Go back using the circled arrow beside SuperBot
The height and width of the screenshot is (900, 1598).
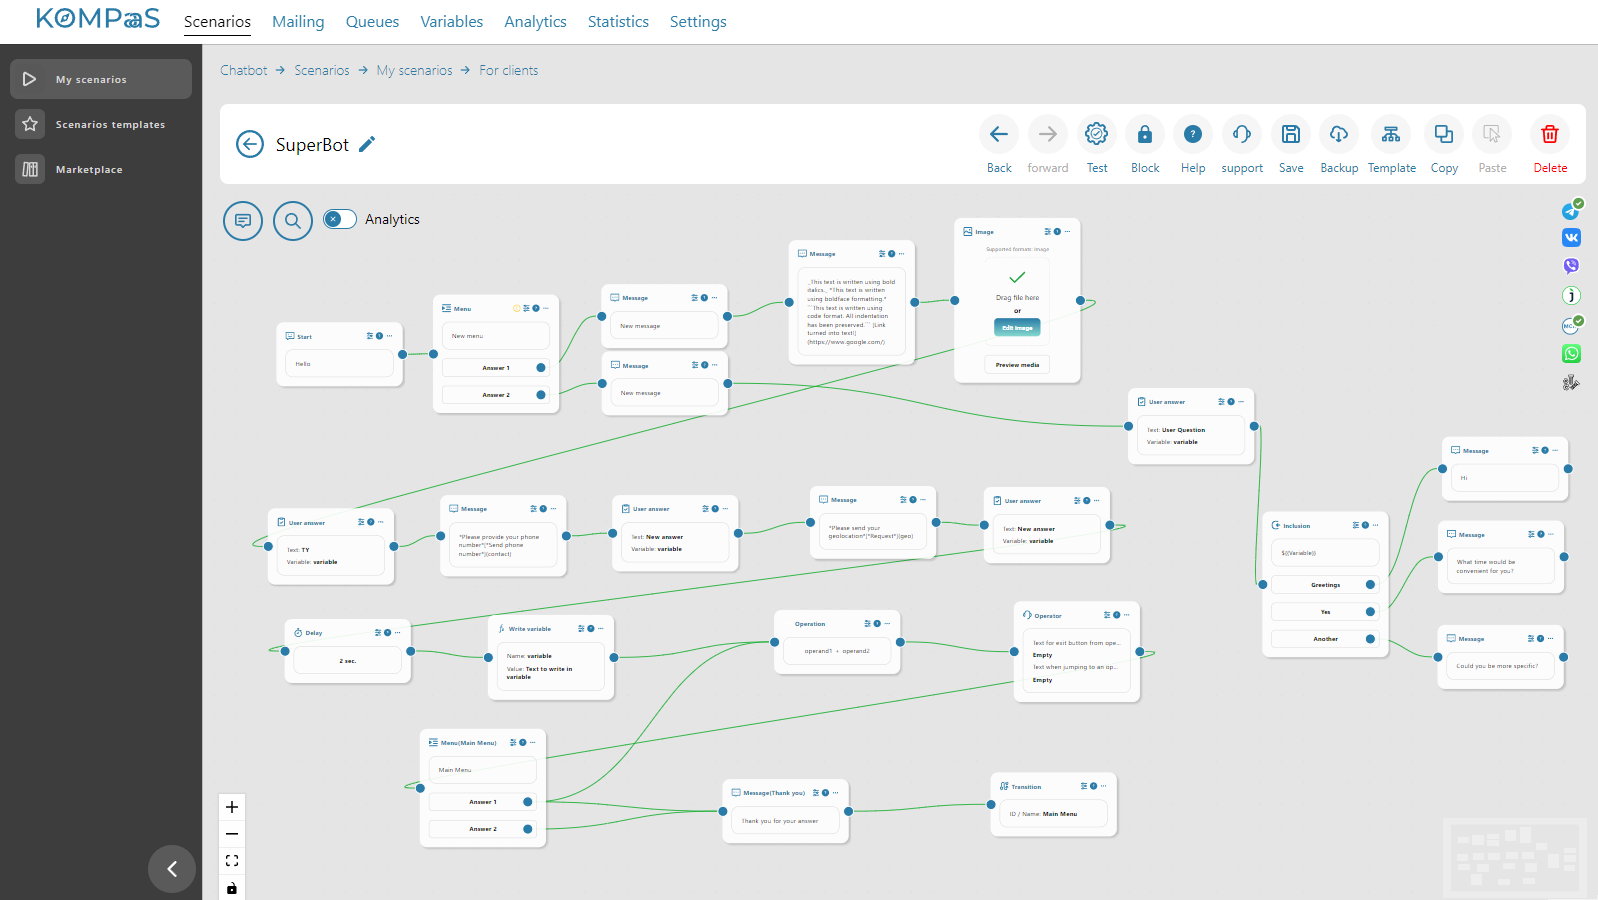click(250, 144)
